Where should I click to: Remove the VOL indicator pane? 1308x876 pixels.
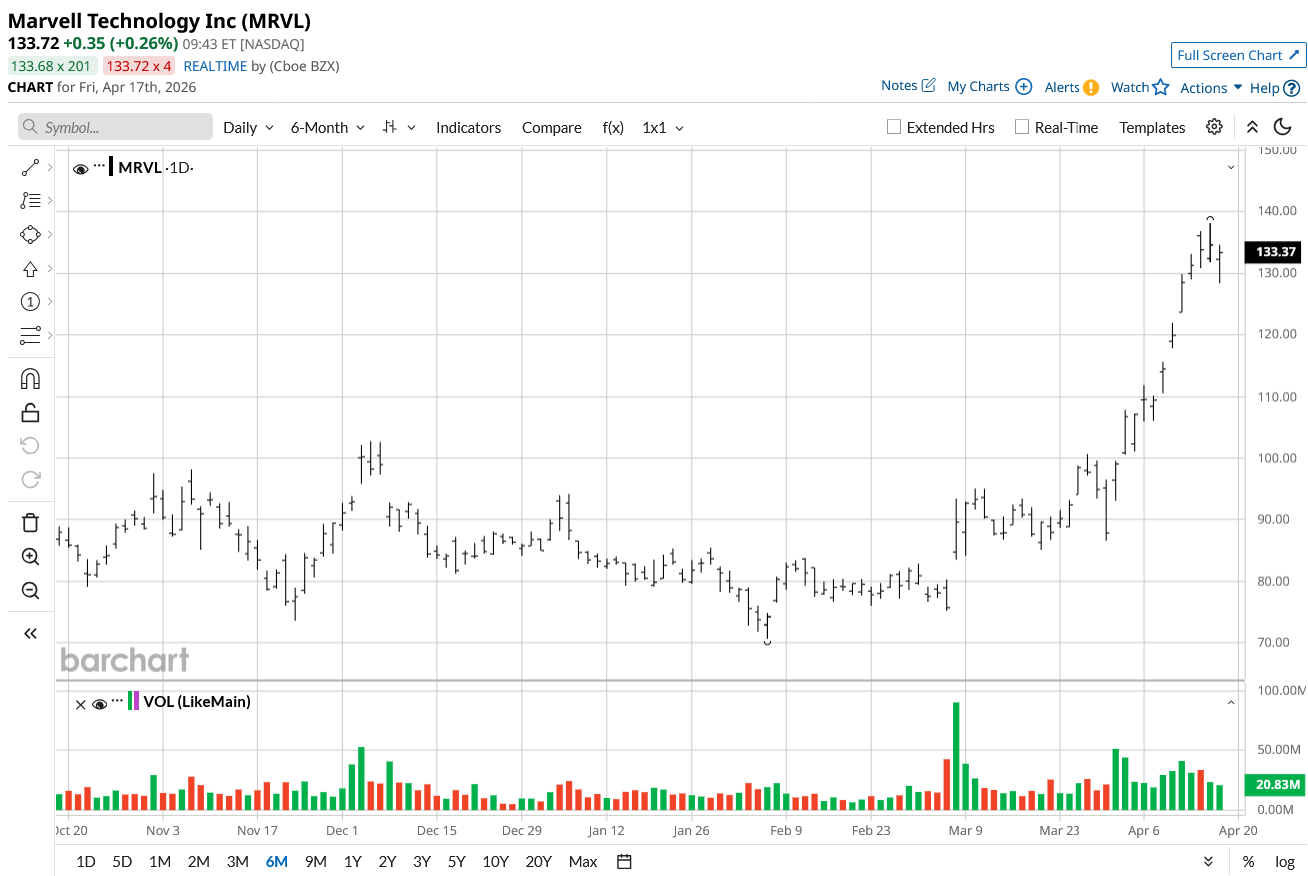coord(80,704)
